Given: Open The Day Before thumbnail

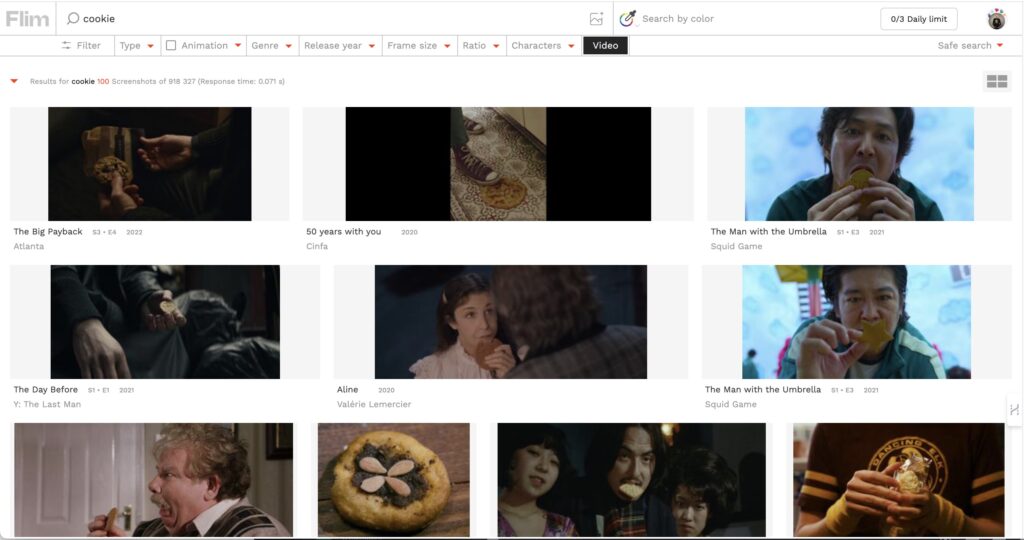Looking at the screenshot, I should pos(165,322).
